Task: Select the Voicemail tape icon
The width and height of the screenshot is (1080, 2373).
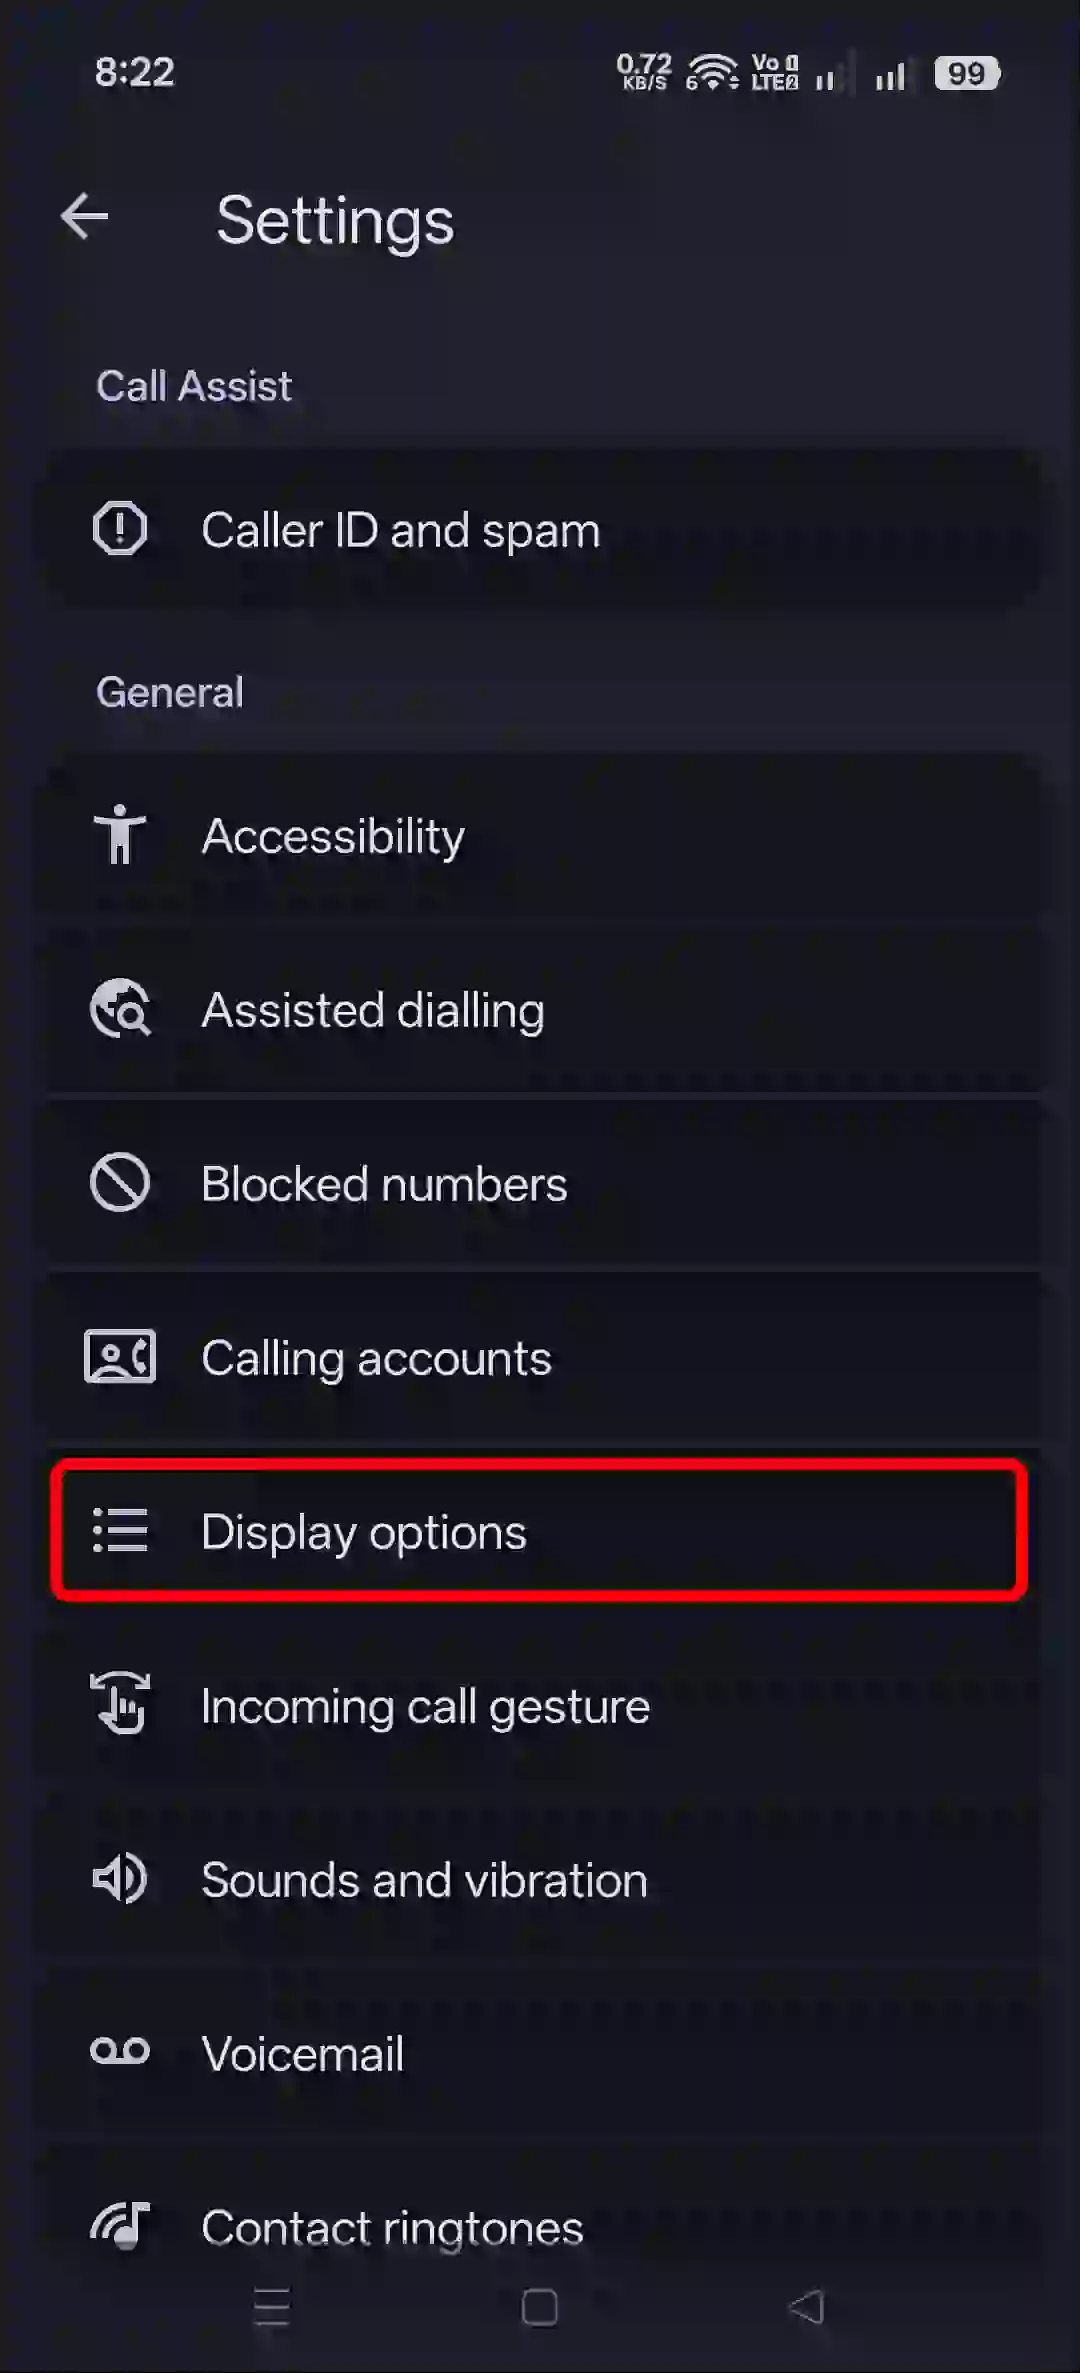Action: click(x=119, y=2052)
